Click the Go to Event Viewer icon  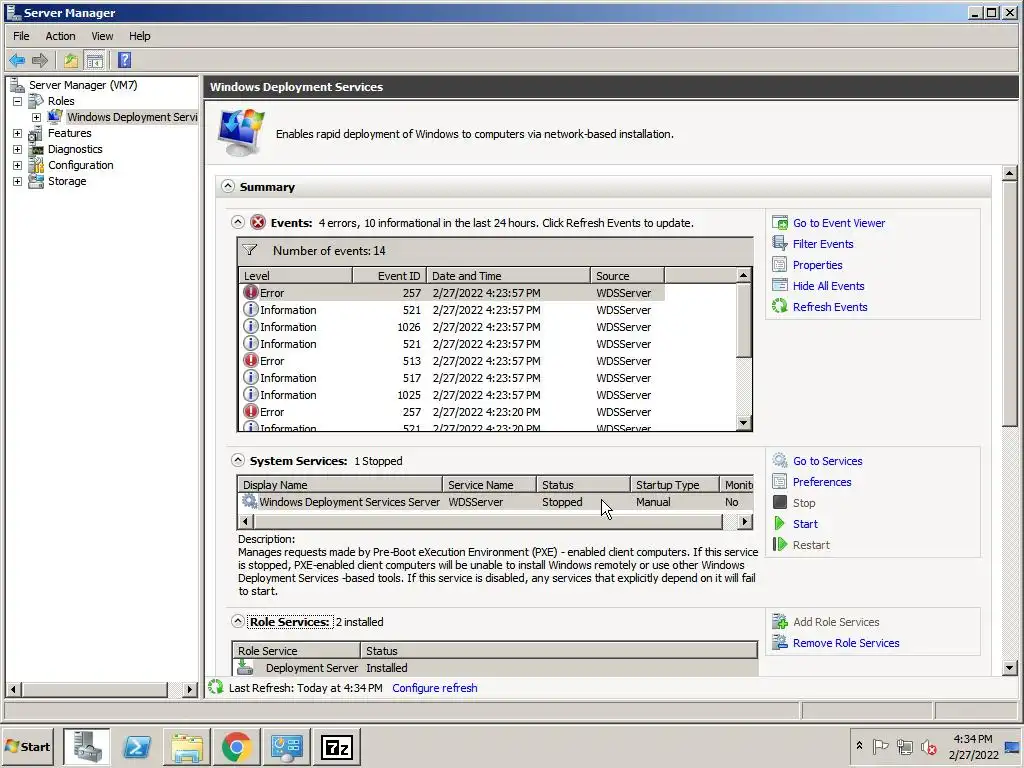[780, 223]
